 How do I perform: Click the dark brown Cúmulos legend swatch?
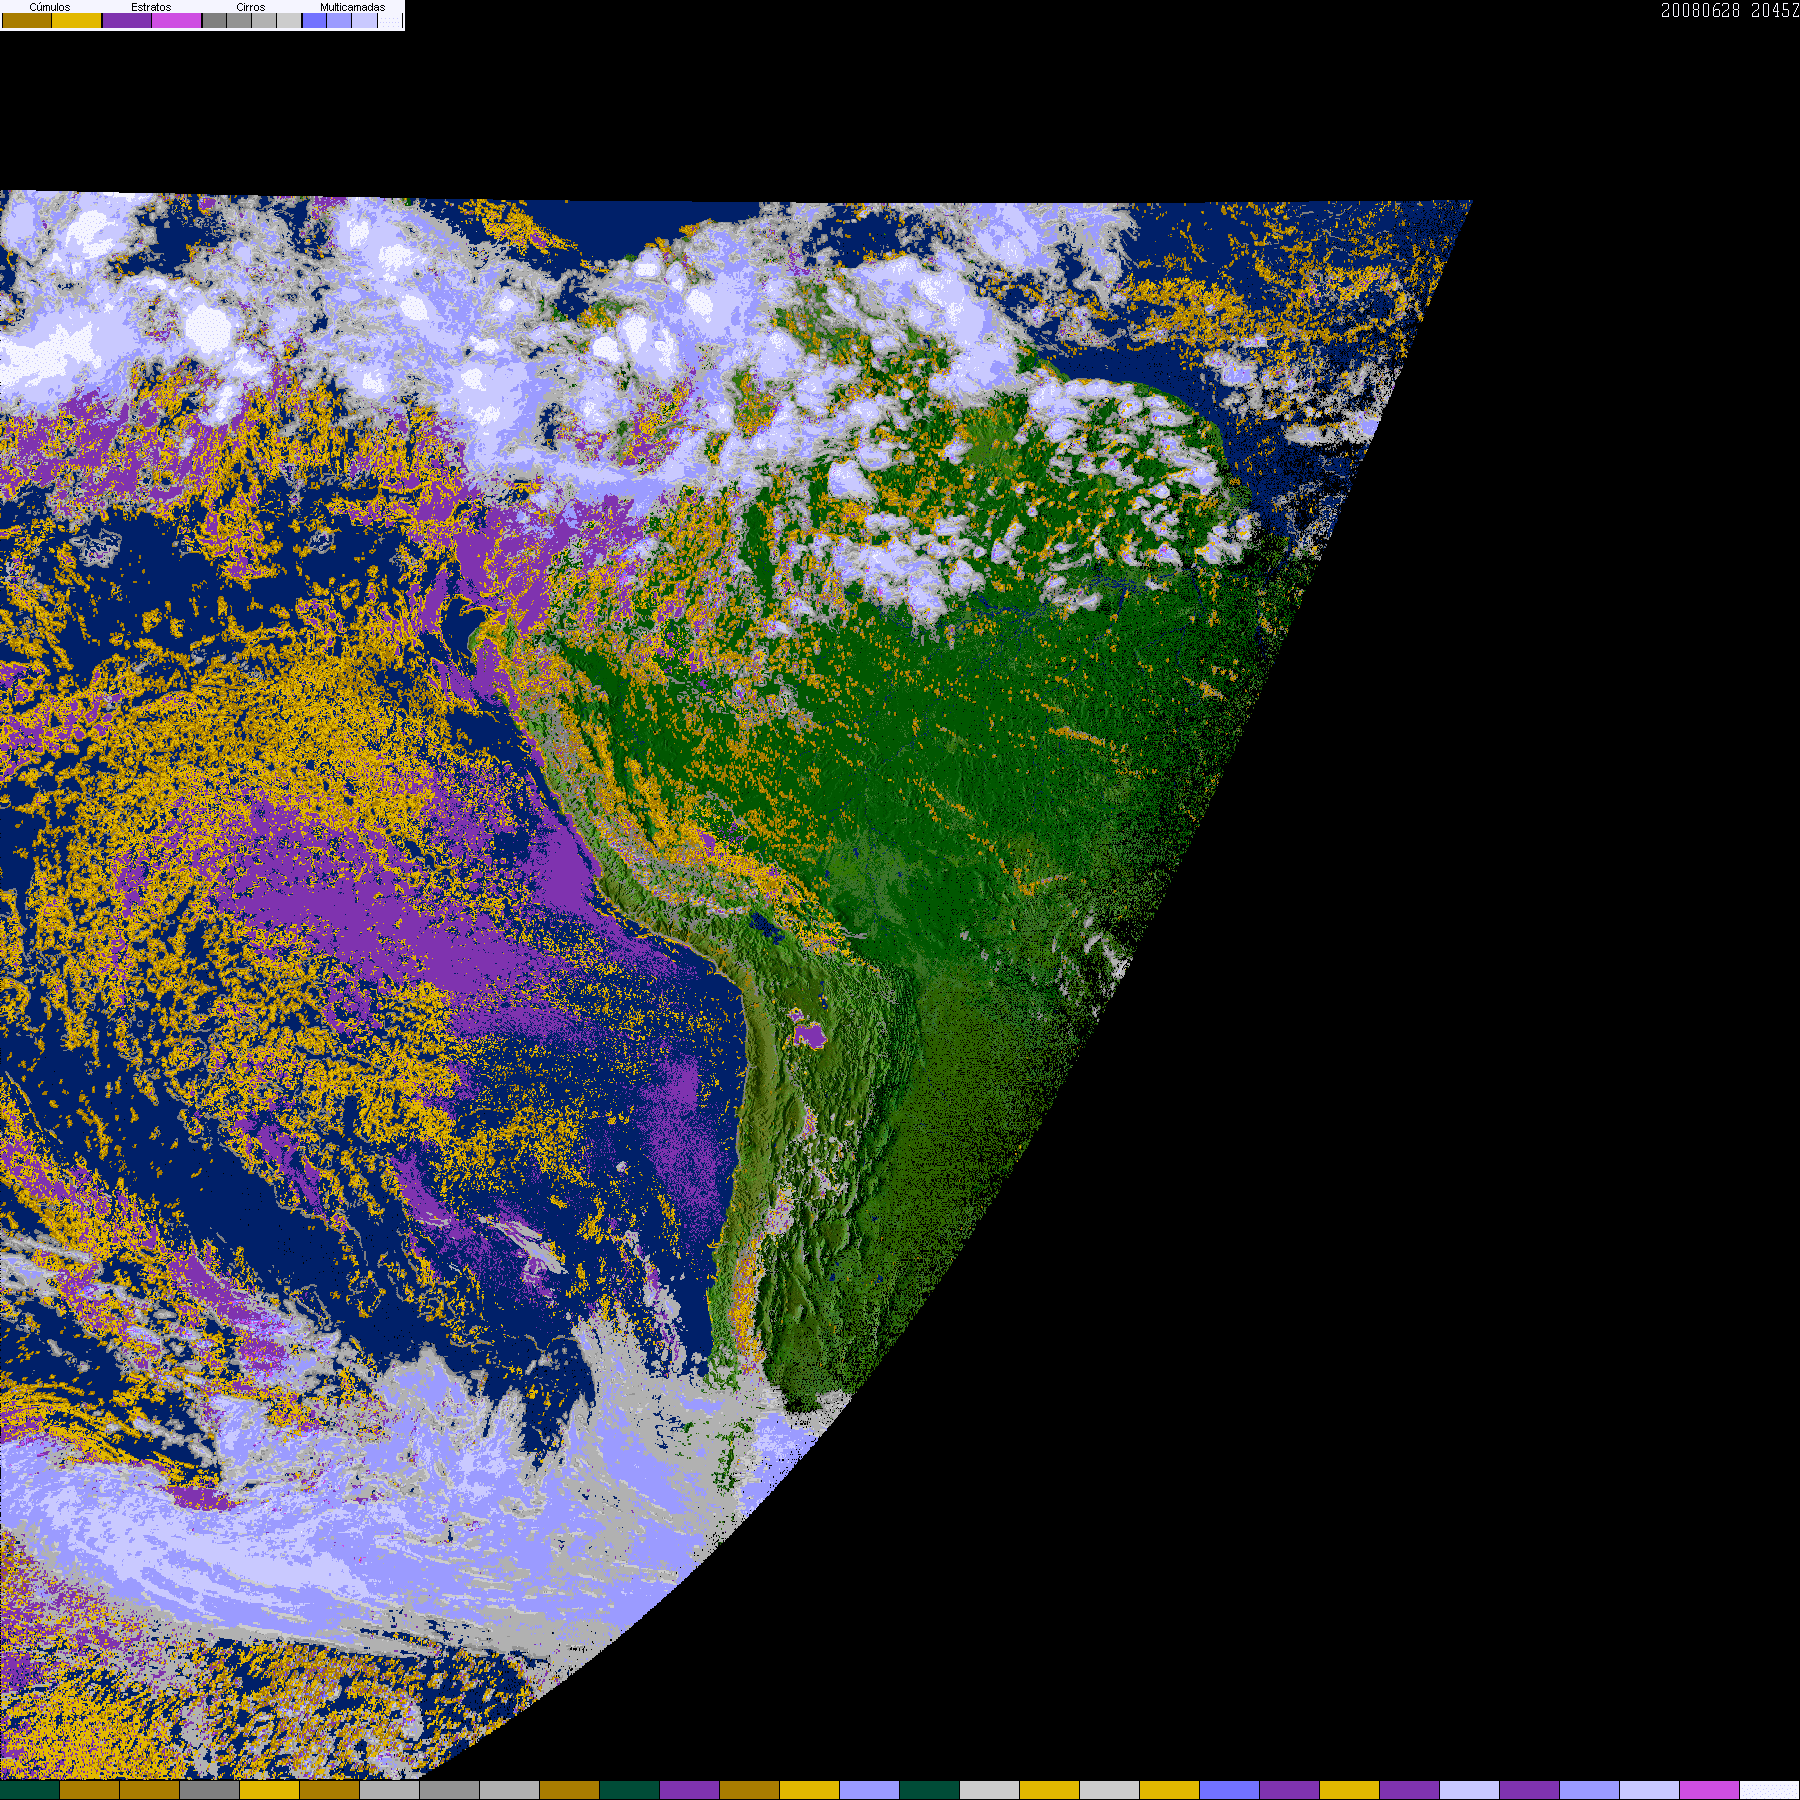click(x=27, y=20)
